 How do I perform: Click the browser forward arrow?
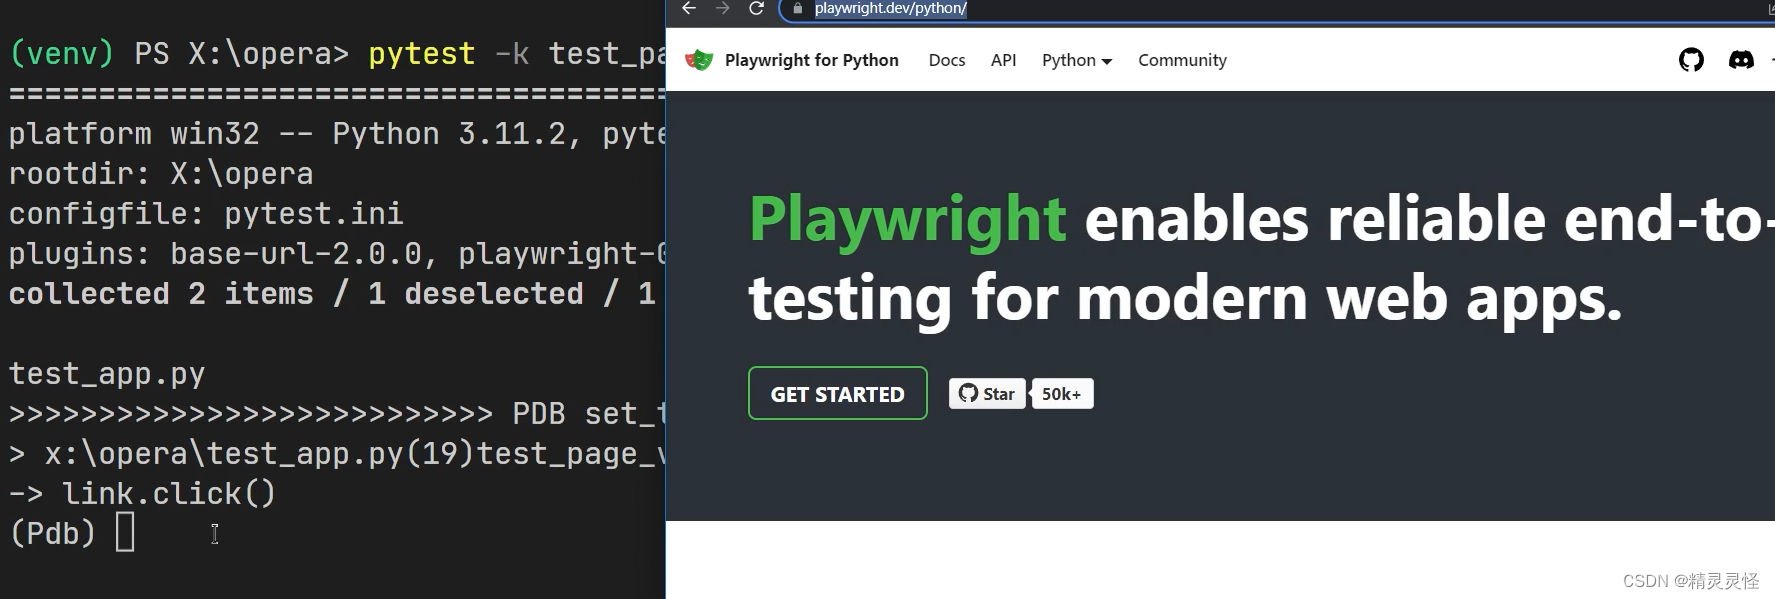coord(723,8)
